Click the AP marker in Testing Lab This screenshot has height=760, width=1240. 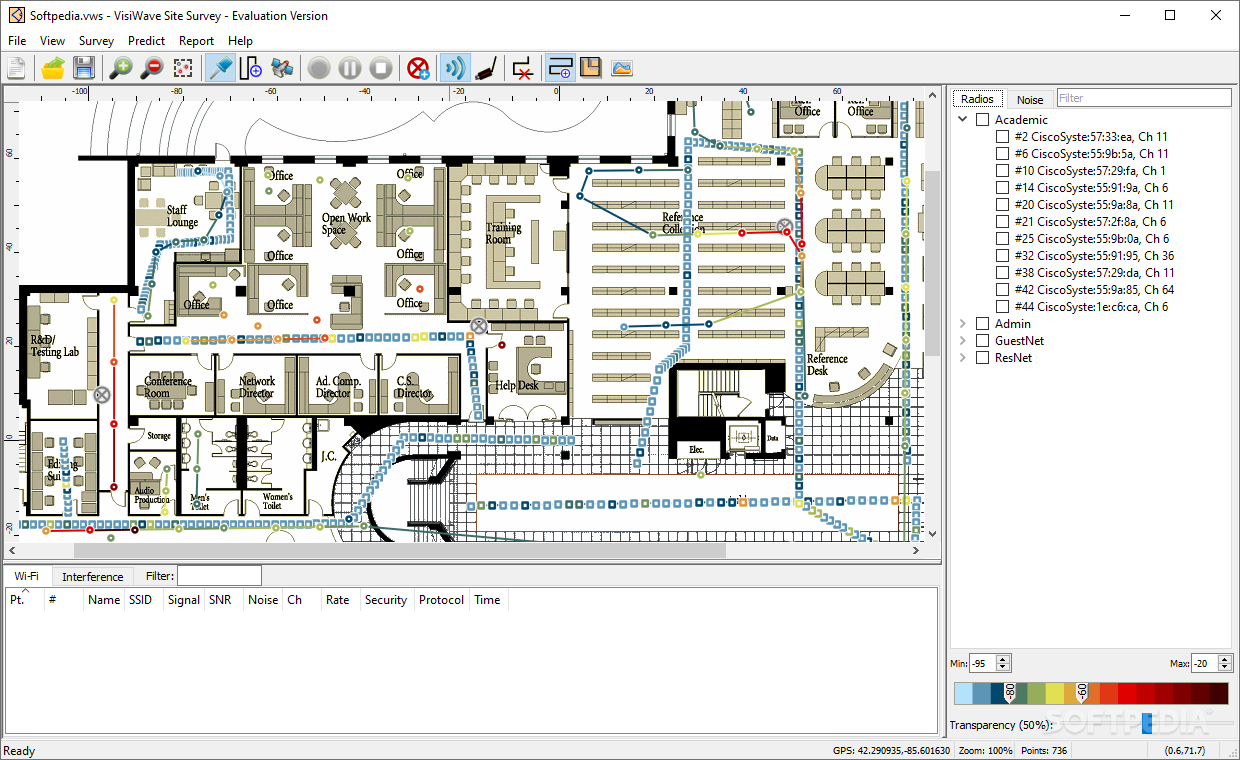[101, 395]
